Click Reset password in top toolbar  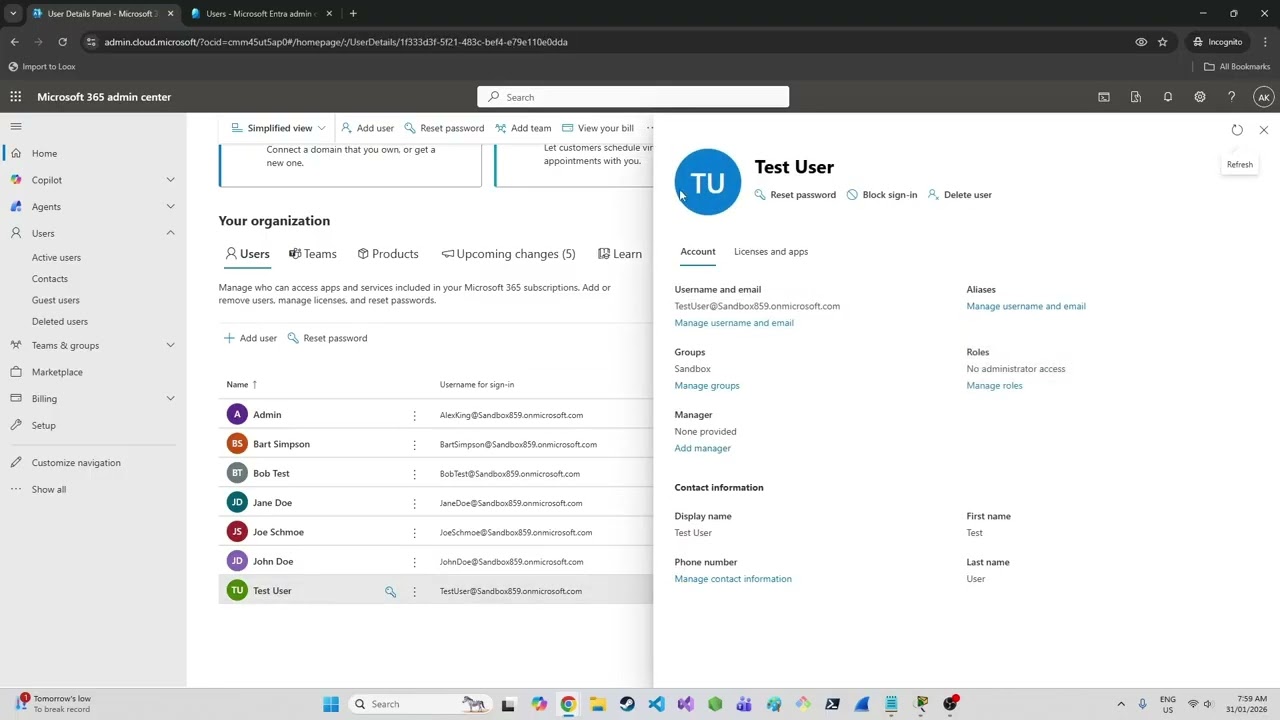[x=444, y=128]
